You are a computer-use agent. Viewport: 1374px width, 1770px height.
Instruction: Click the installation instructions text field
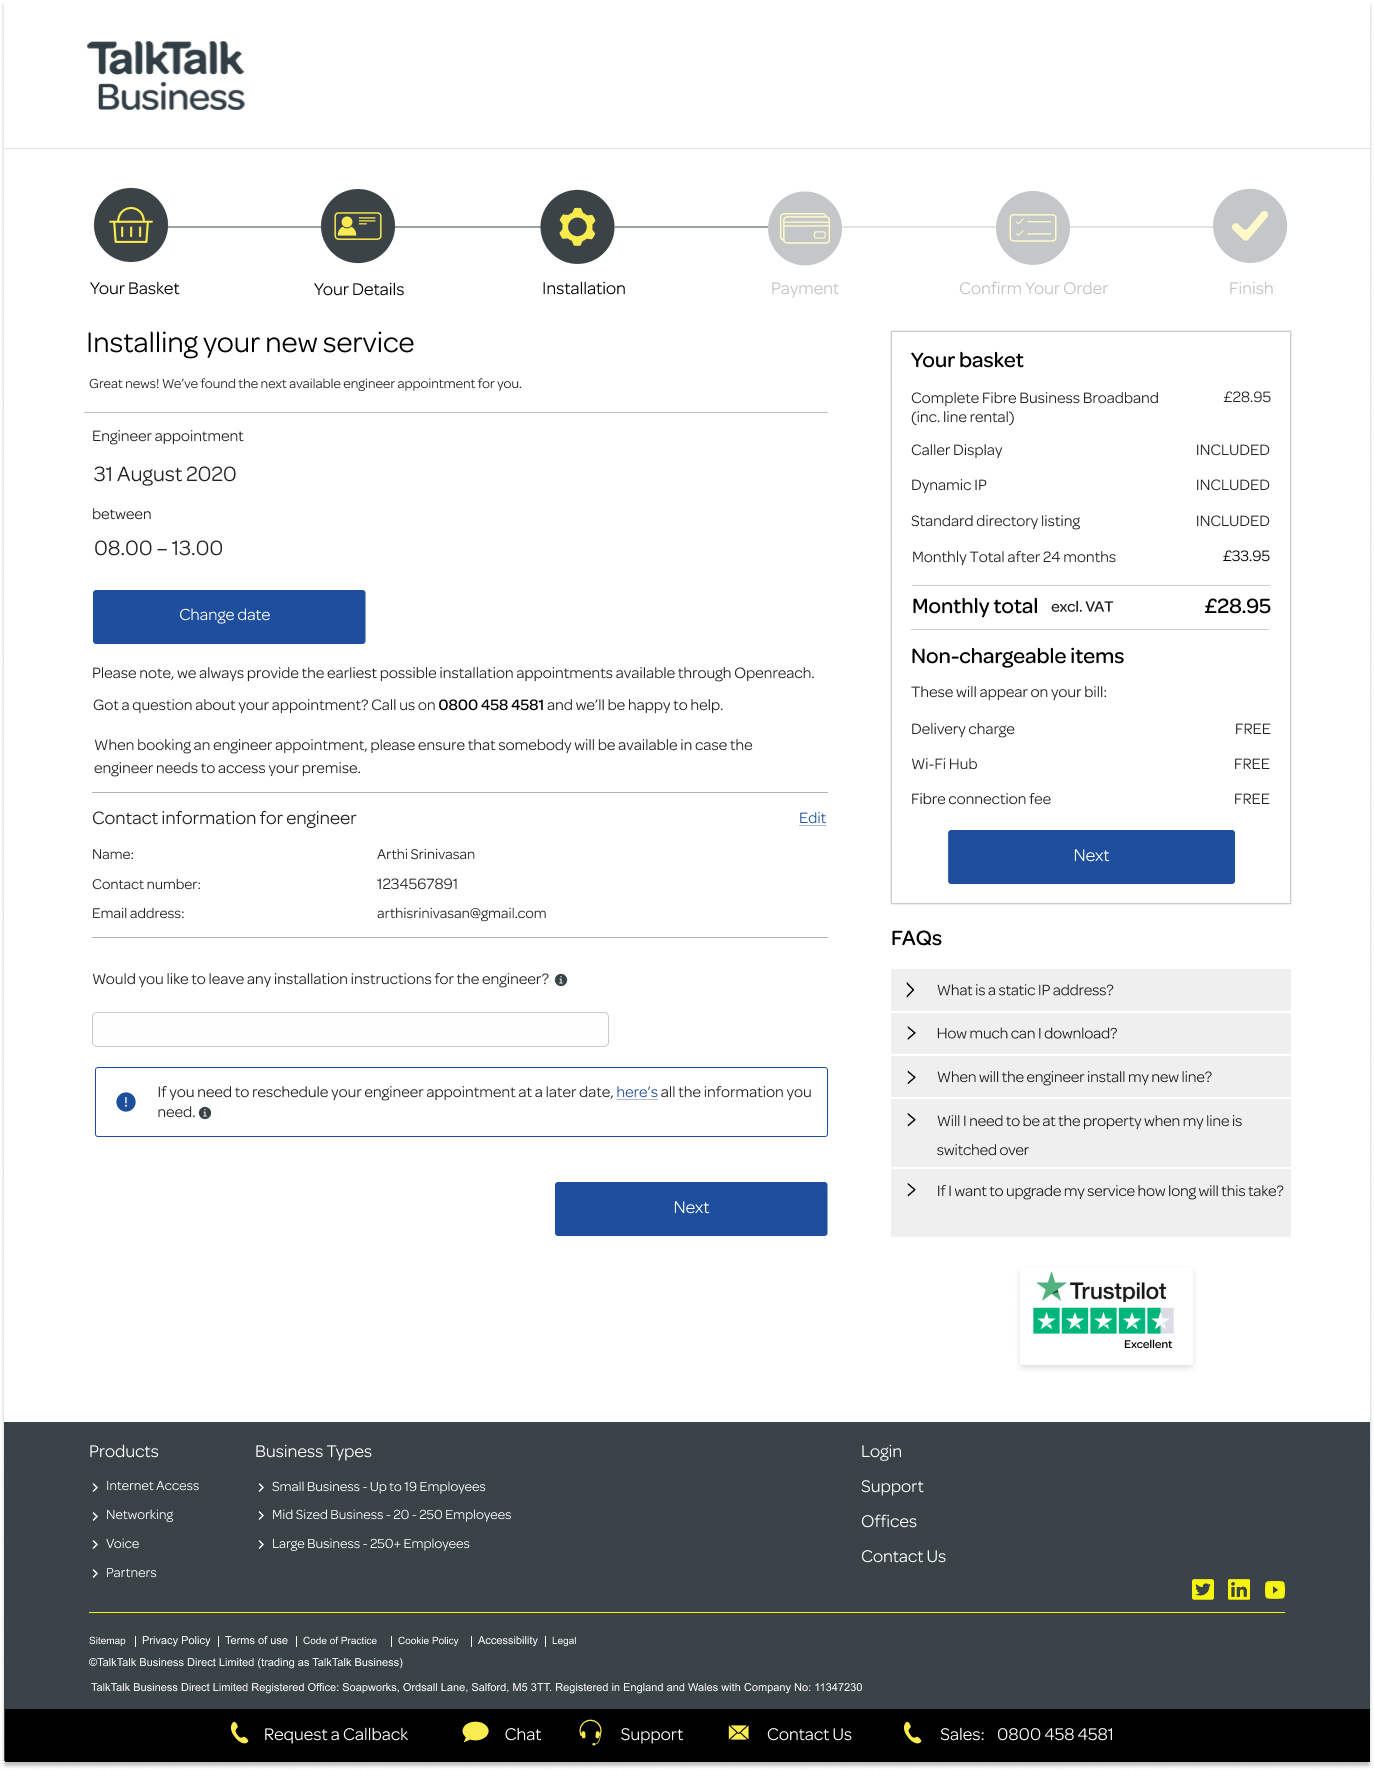[x=350, y=1029]
